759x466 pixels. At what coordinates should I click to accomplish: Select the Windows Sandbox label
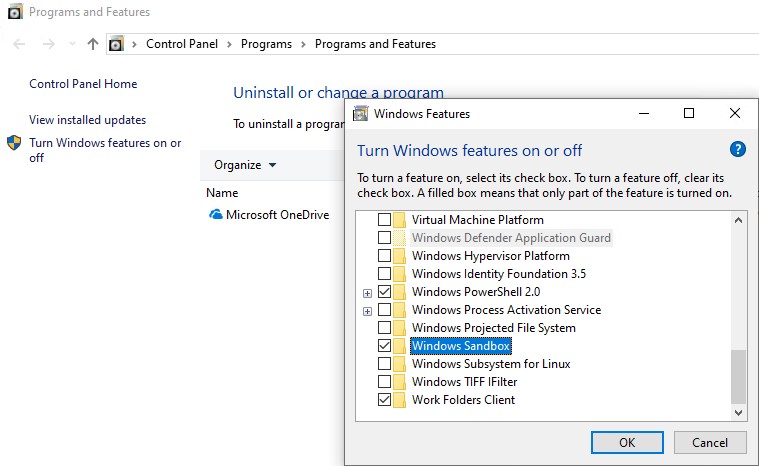461,346
